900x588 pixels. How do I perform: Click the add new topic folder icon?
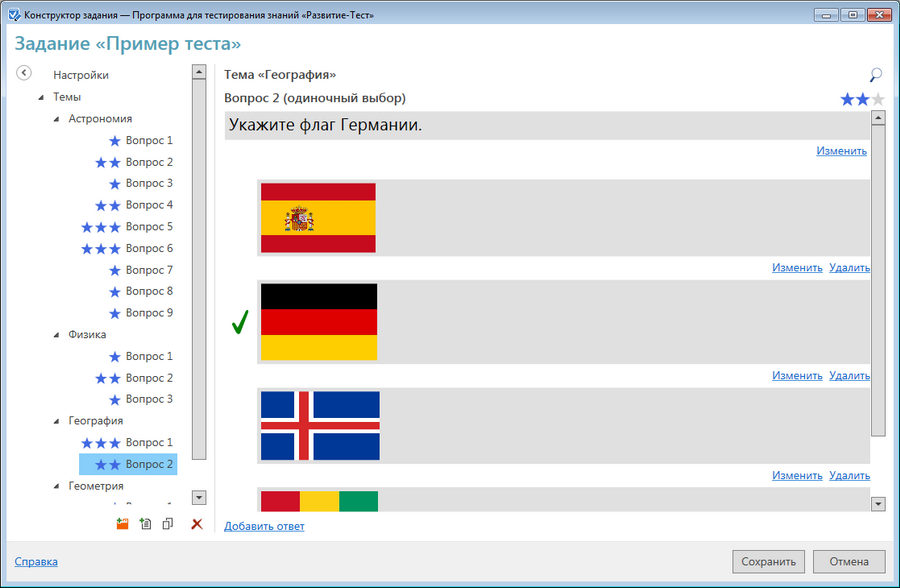[122, 524]
